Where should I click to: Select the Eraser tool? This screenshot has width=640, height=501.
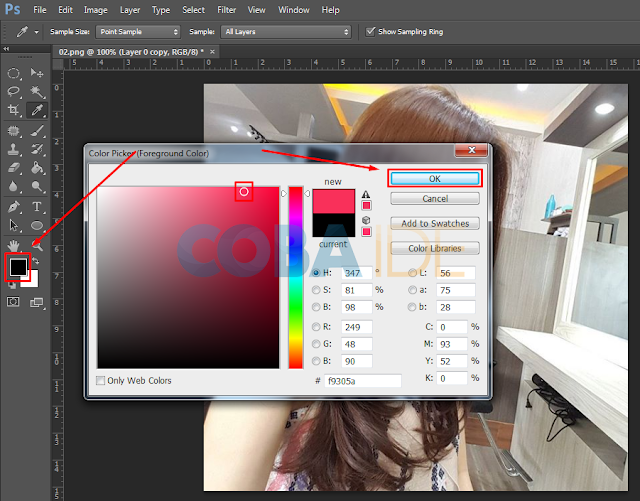tap(13, 168)
